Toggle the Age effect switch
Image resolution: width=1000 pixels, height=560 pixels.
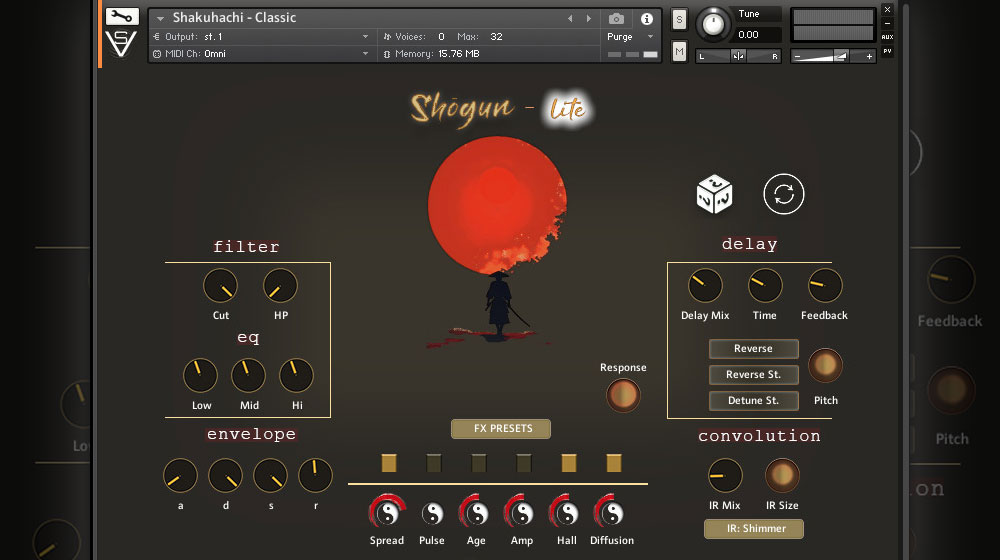click(x=479, y=463)
